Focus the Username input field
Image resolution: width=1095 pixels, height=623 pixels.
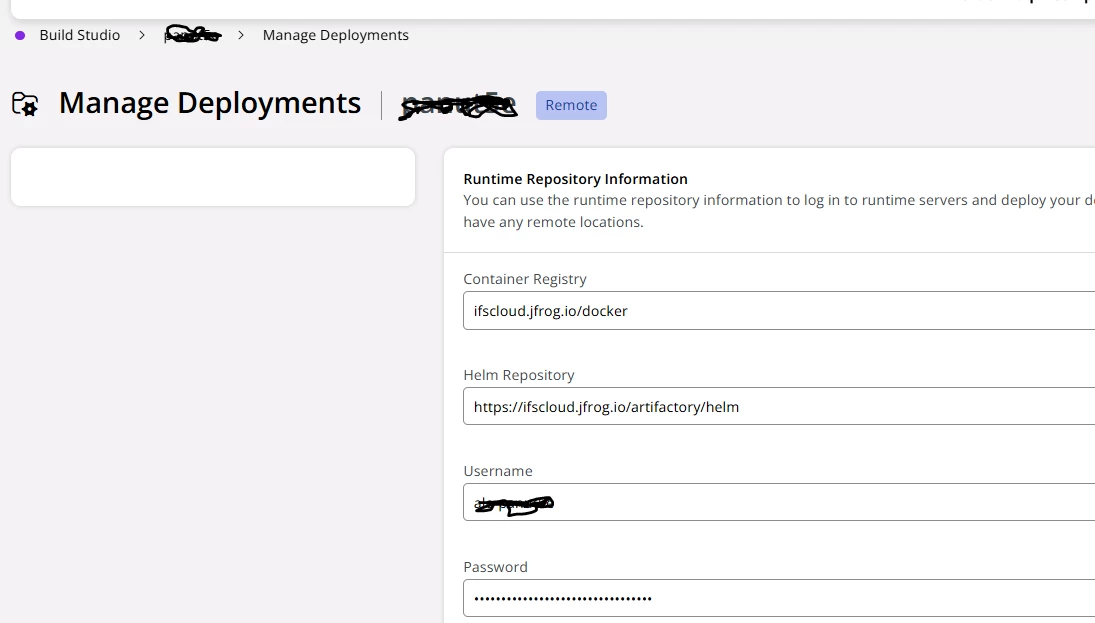pyautogui.click(x=779, y=502)
